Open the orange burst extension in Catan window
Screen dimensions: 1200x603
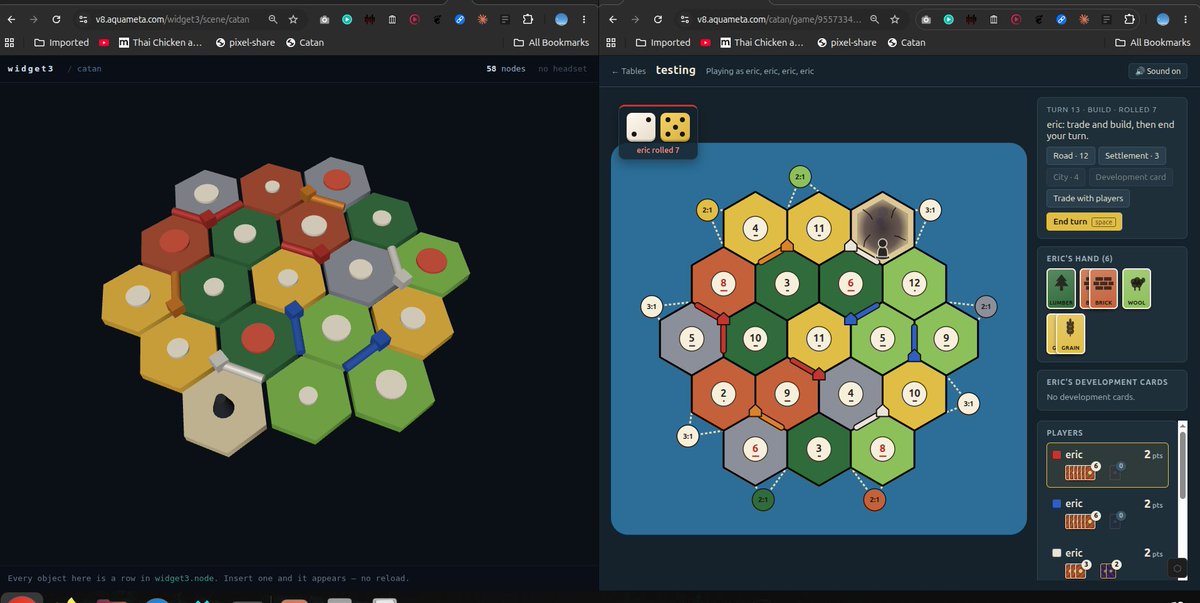1084,19
